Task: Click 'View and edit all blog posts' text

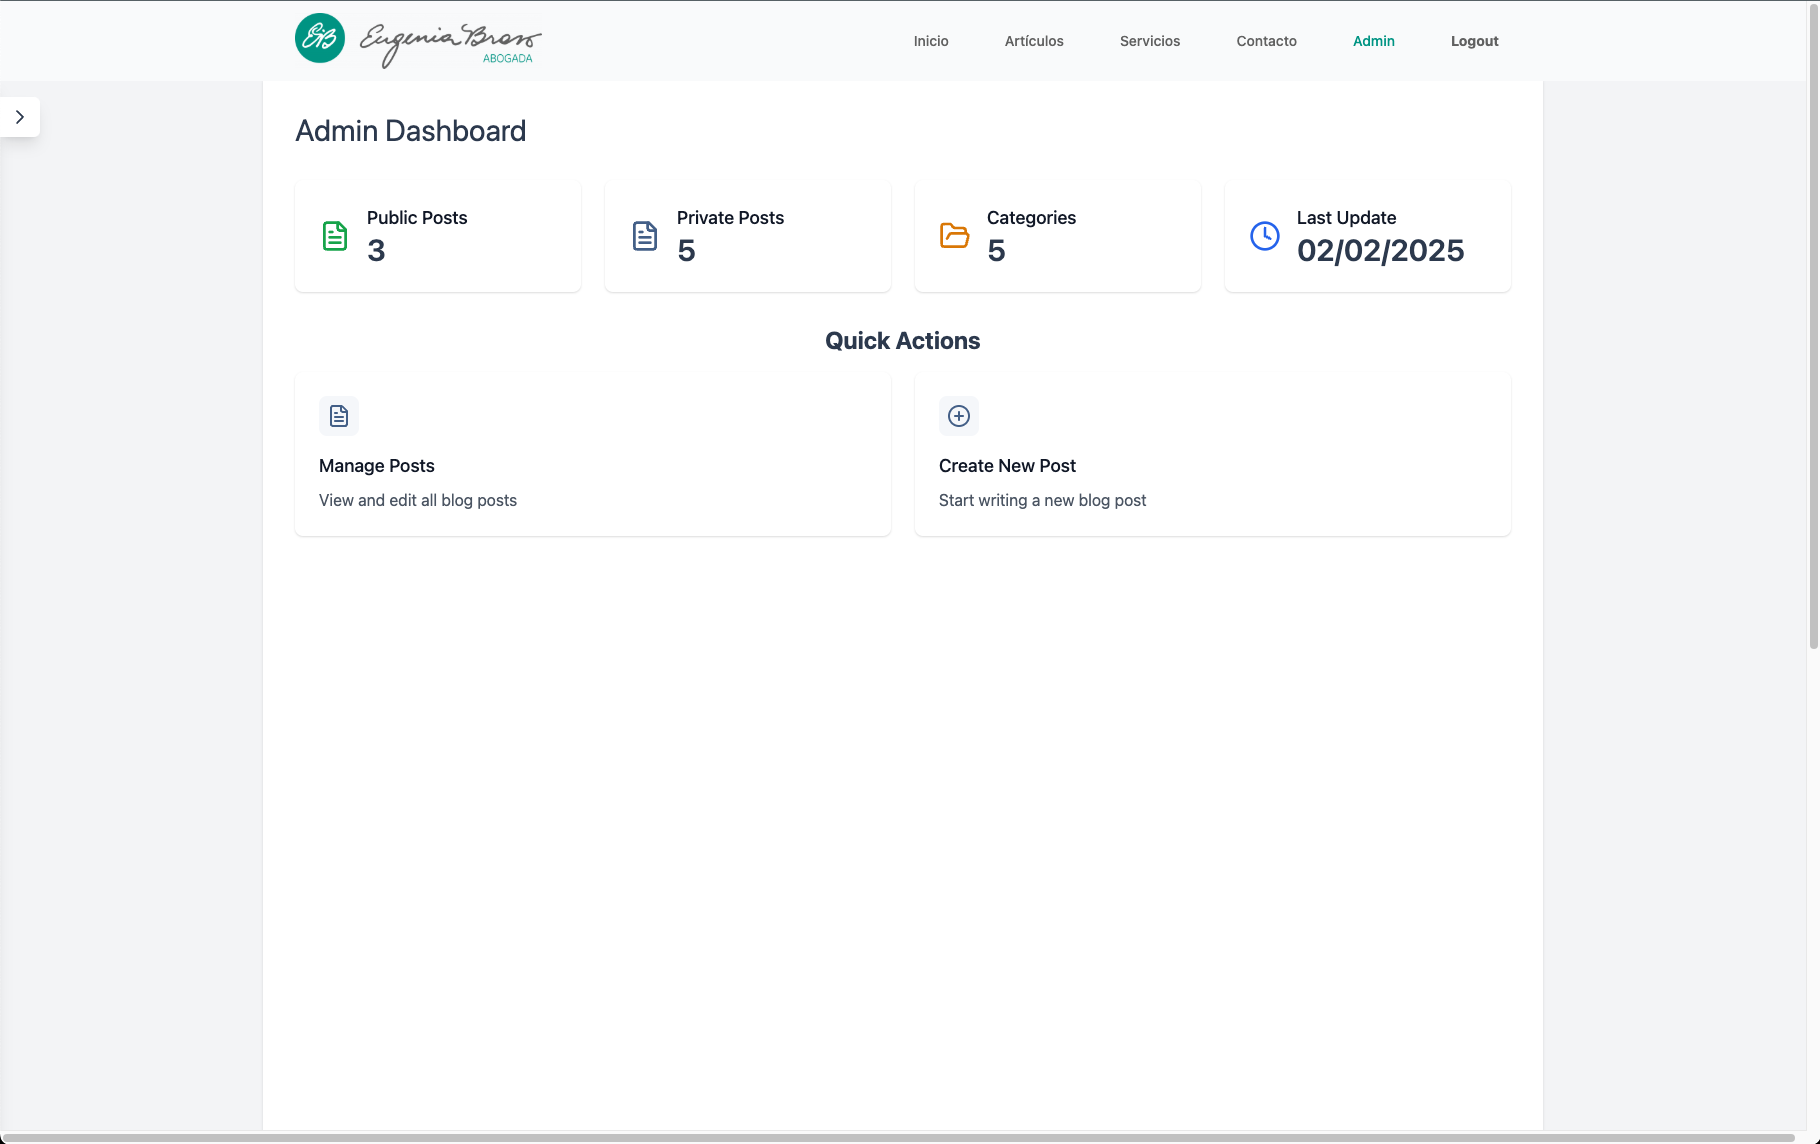Action: click(x=418, y=500)
